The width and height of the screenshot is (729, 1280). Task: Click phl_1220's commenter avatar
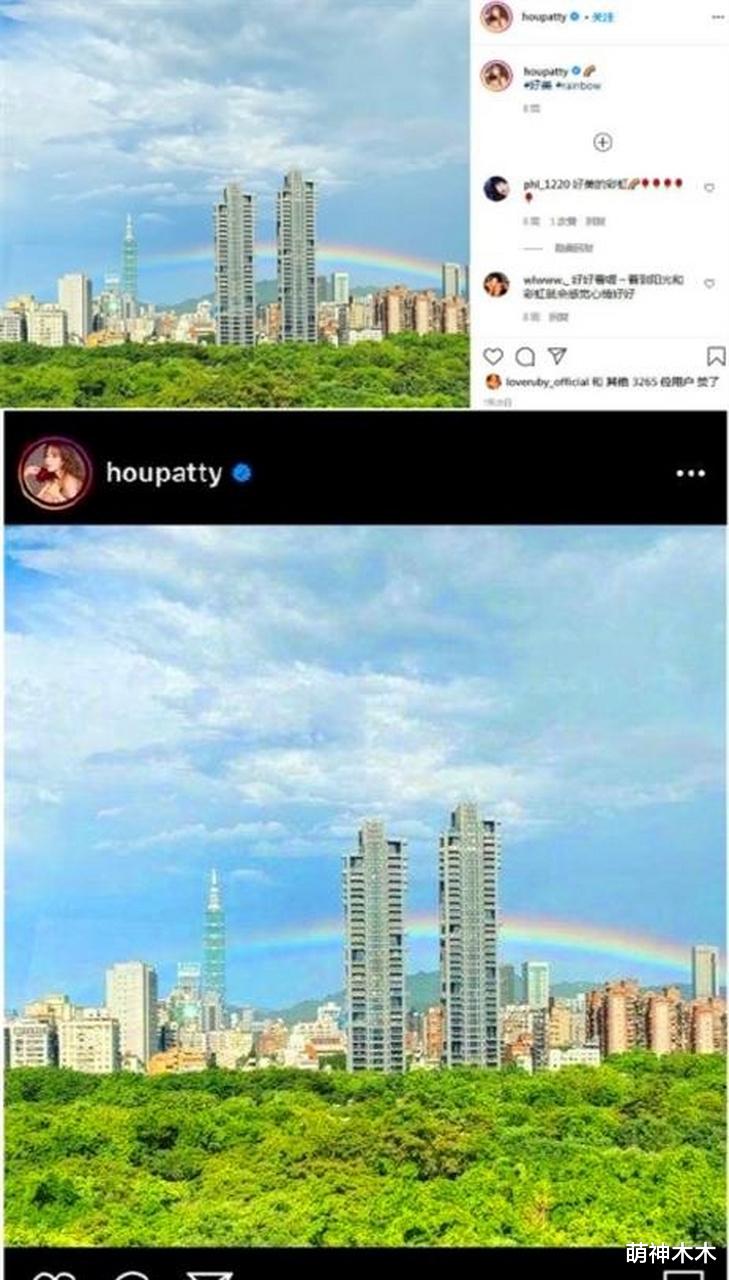pyautogui.click(x=497, y=189)
